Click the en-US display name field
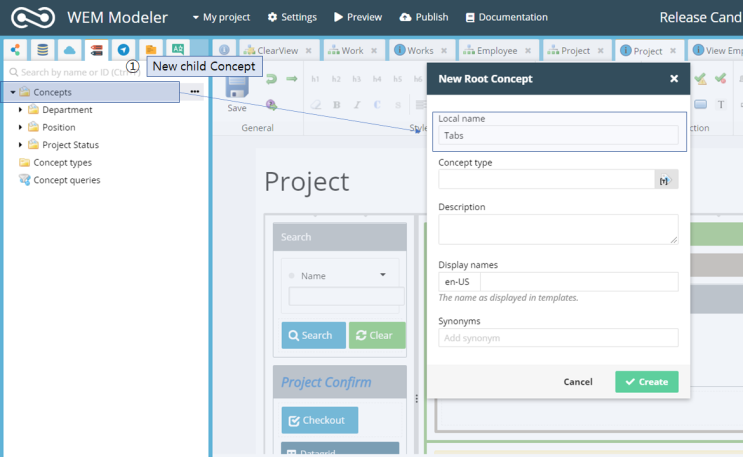 [579, 282]
